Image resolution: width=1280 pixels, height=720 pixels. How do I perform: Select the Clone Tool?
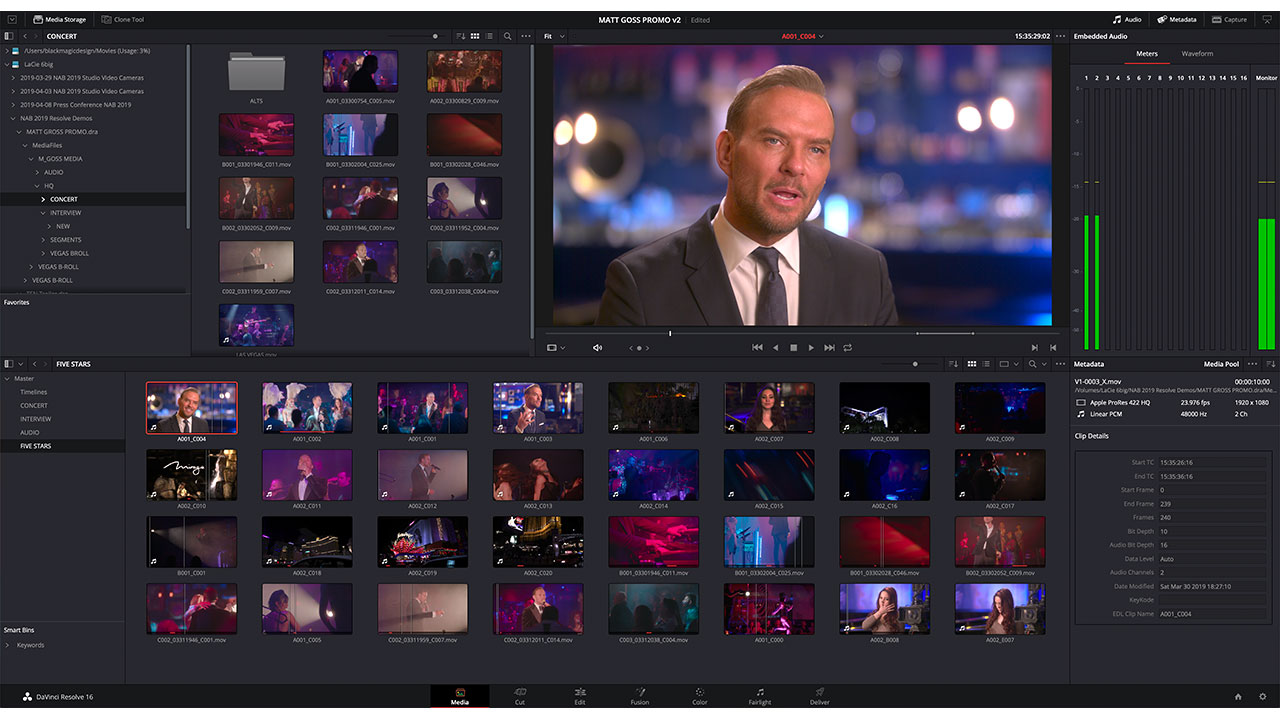pyautogui.click(x=122, y=18)
